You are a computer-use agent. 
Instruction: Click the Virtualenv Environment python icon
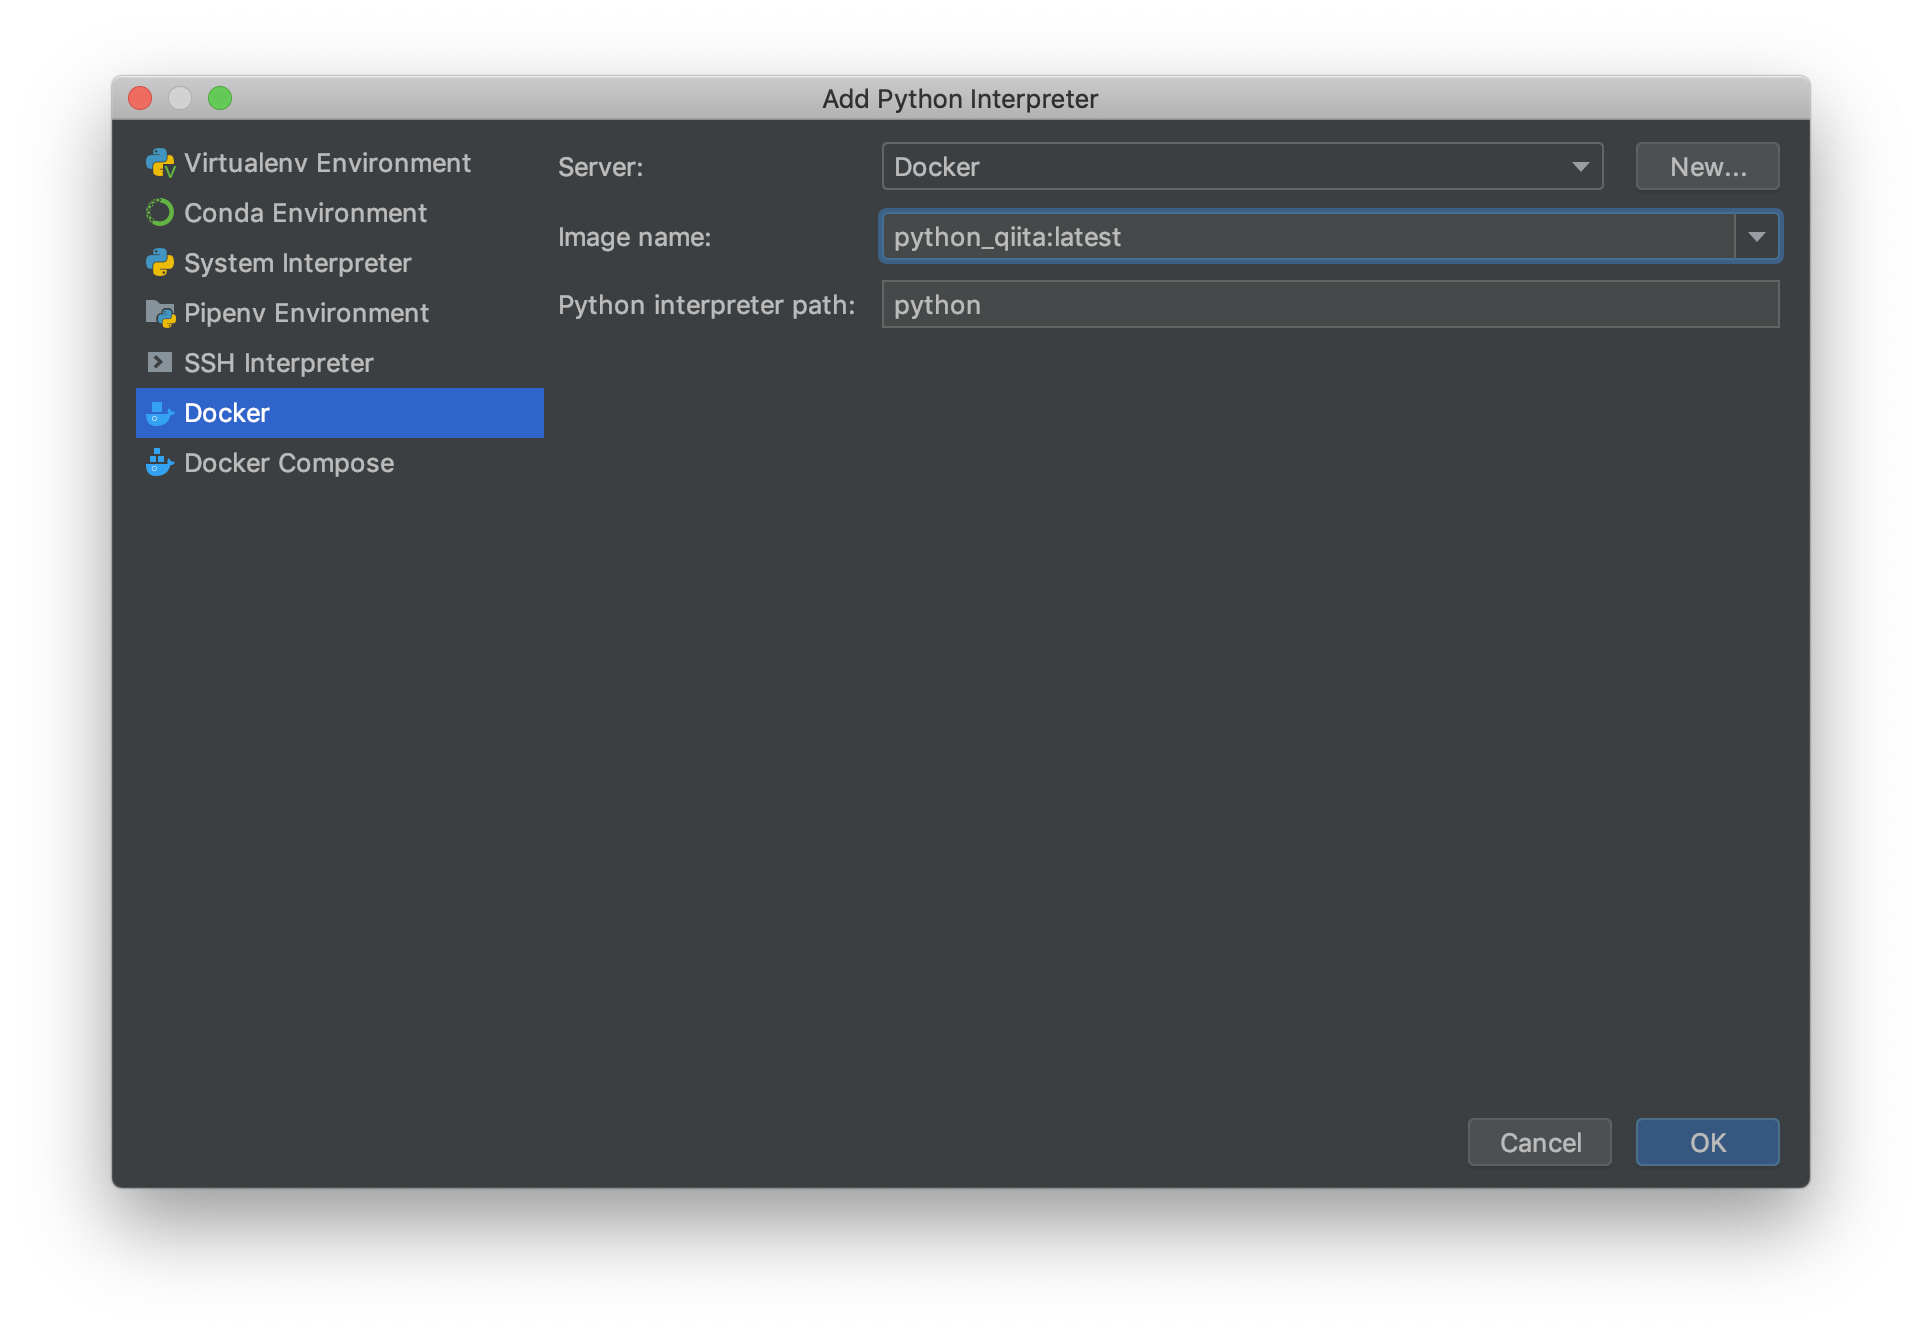(x=160, y=163)
